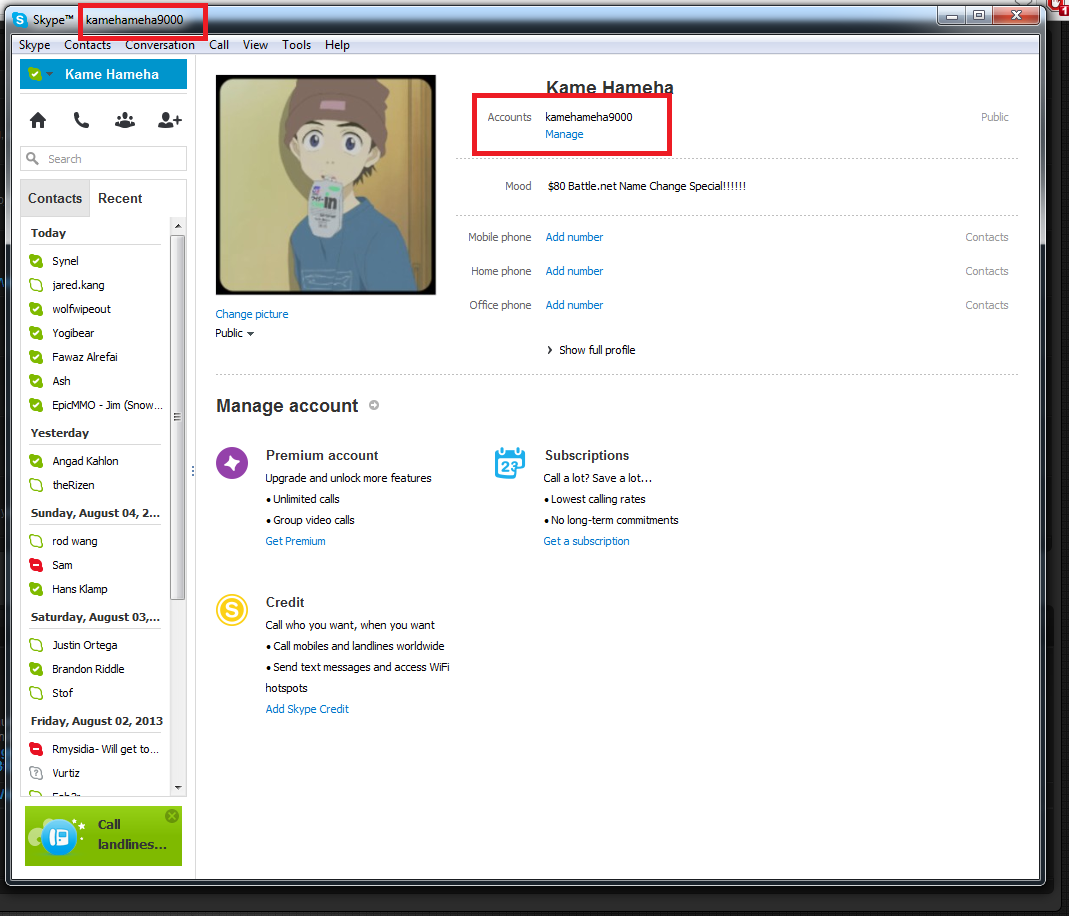
Task: Click the Kame Hameha profile button
Action: (x=104, y=74)
